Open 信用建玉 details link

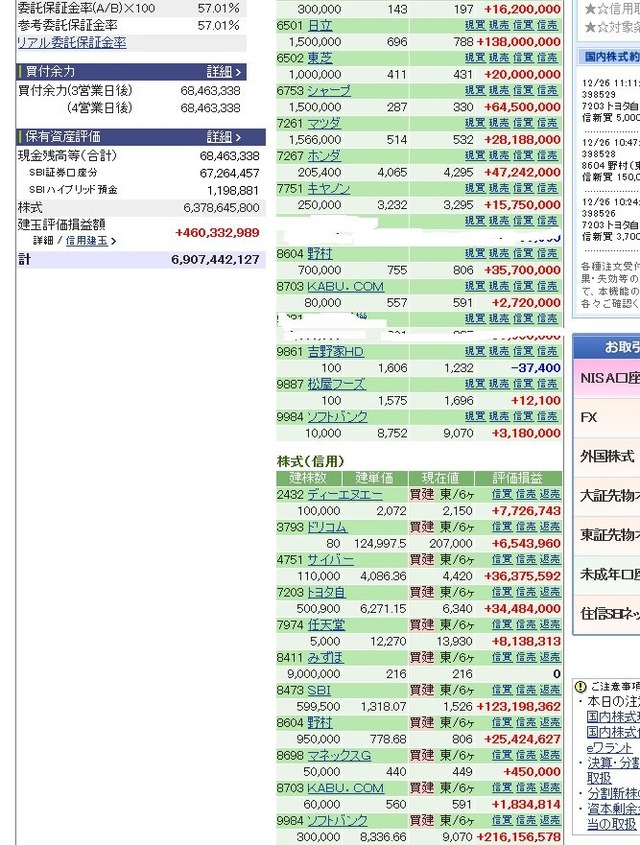click(x=91, y=241)
